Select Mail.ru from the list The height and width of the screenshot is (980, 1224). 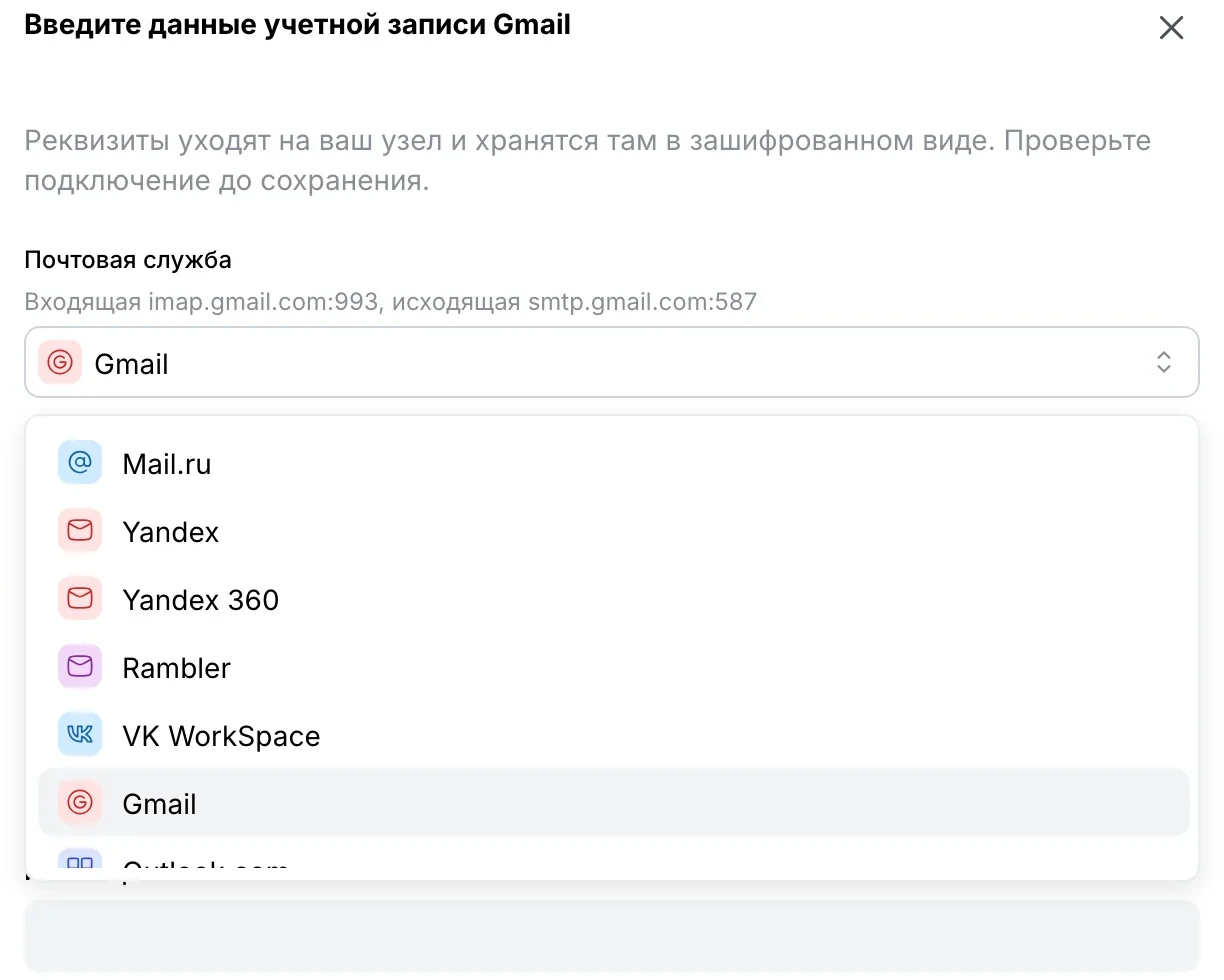point(613,463)
